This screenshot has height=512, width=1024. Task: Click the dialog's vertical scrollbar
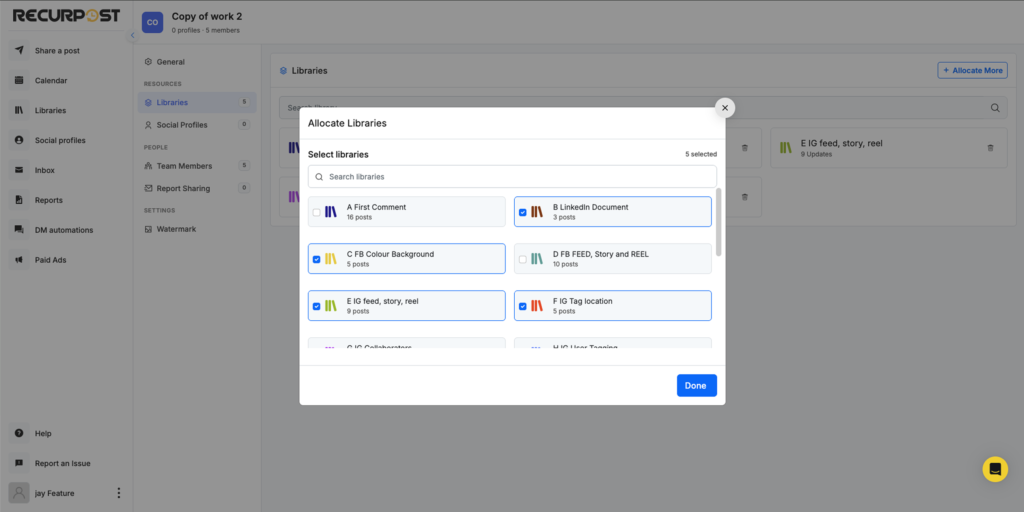coord(719,222)
